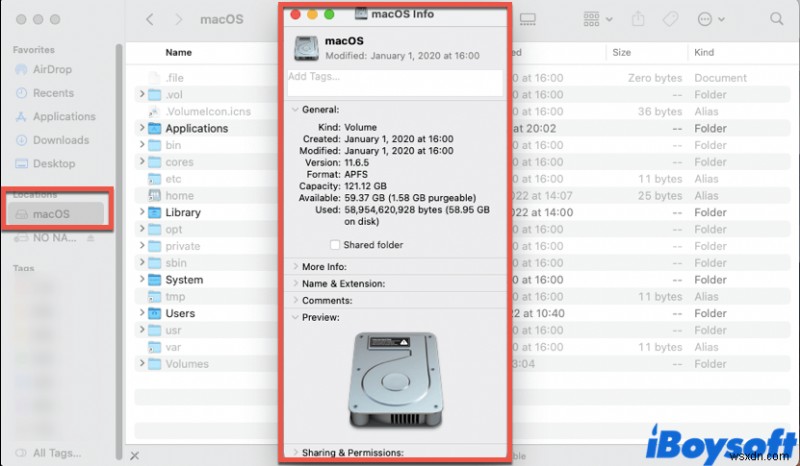Screen dimensions: 800x466
Task: Open the Finder Group By toolbar menu
Action: (597, 19)
